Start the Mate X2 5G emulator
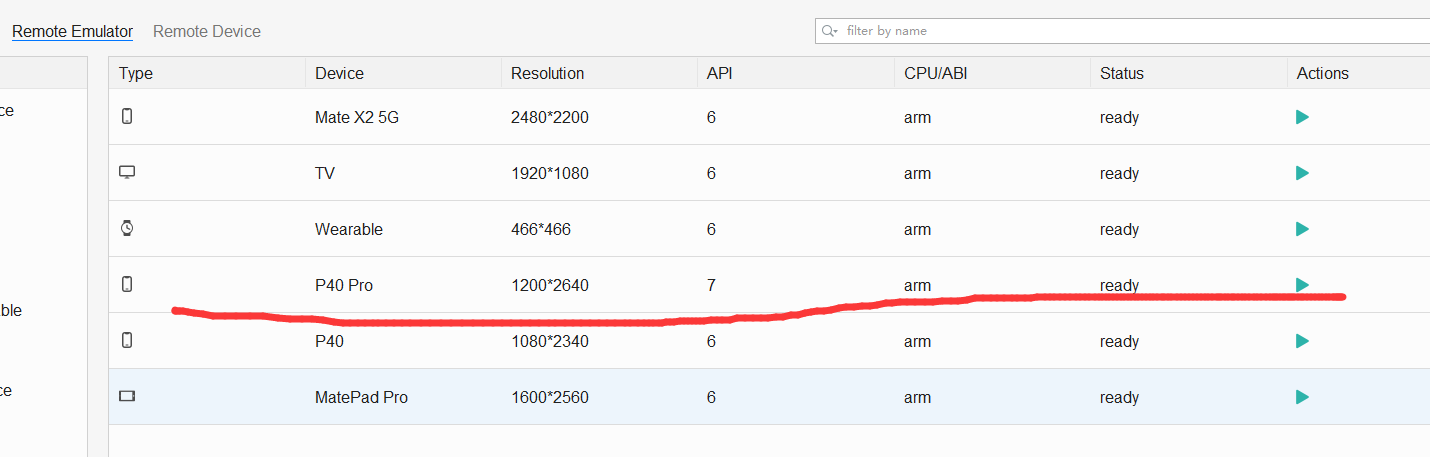Viewport: 1430px width, 457px height. [1302, 117]
